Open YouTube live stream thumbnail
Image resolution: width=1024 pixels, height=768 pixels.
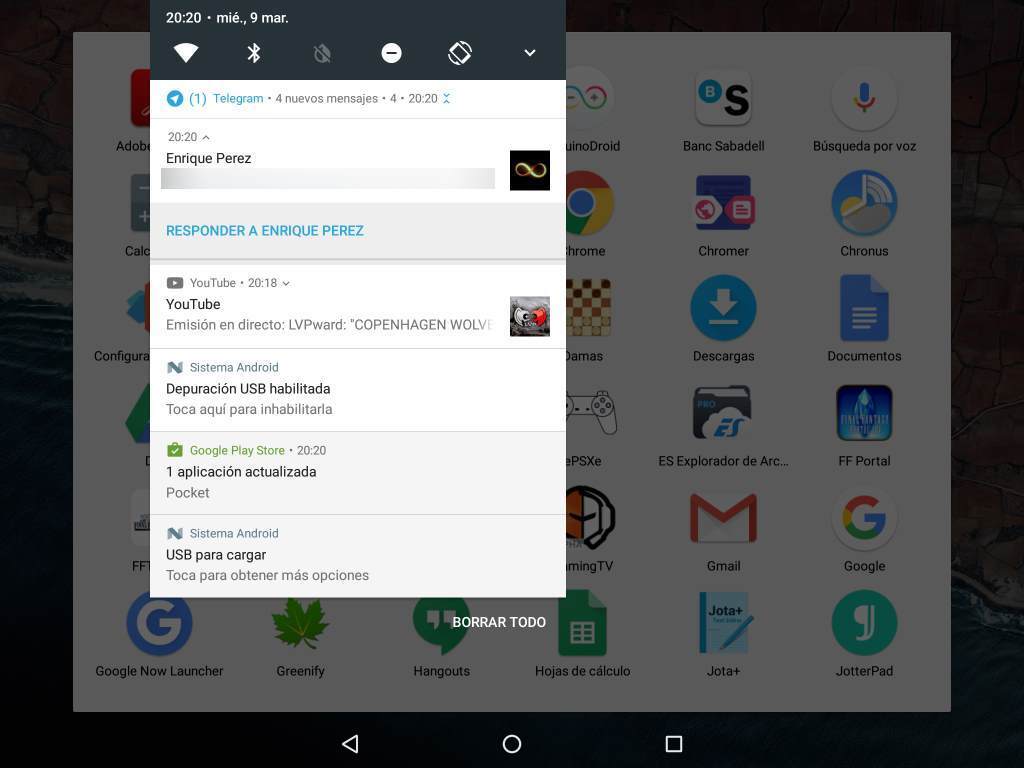530,317
